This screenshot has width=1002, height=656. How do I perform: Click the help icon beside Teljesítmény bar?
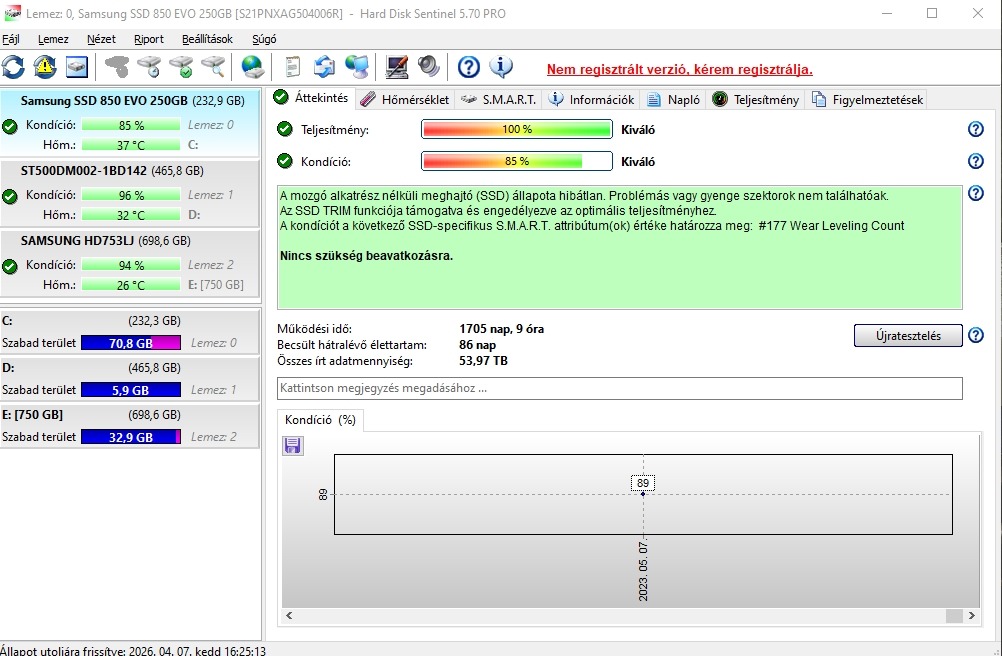[975, 130]
